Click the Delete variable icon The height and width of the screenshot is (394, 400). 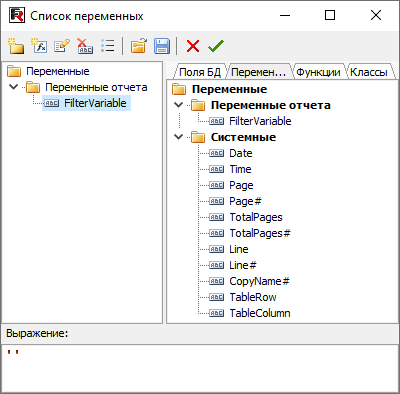85,46
